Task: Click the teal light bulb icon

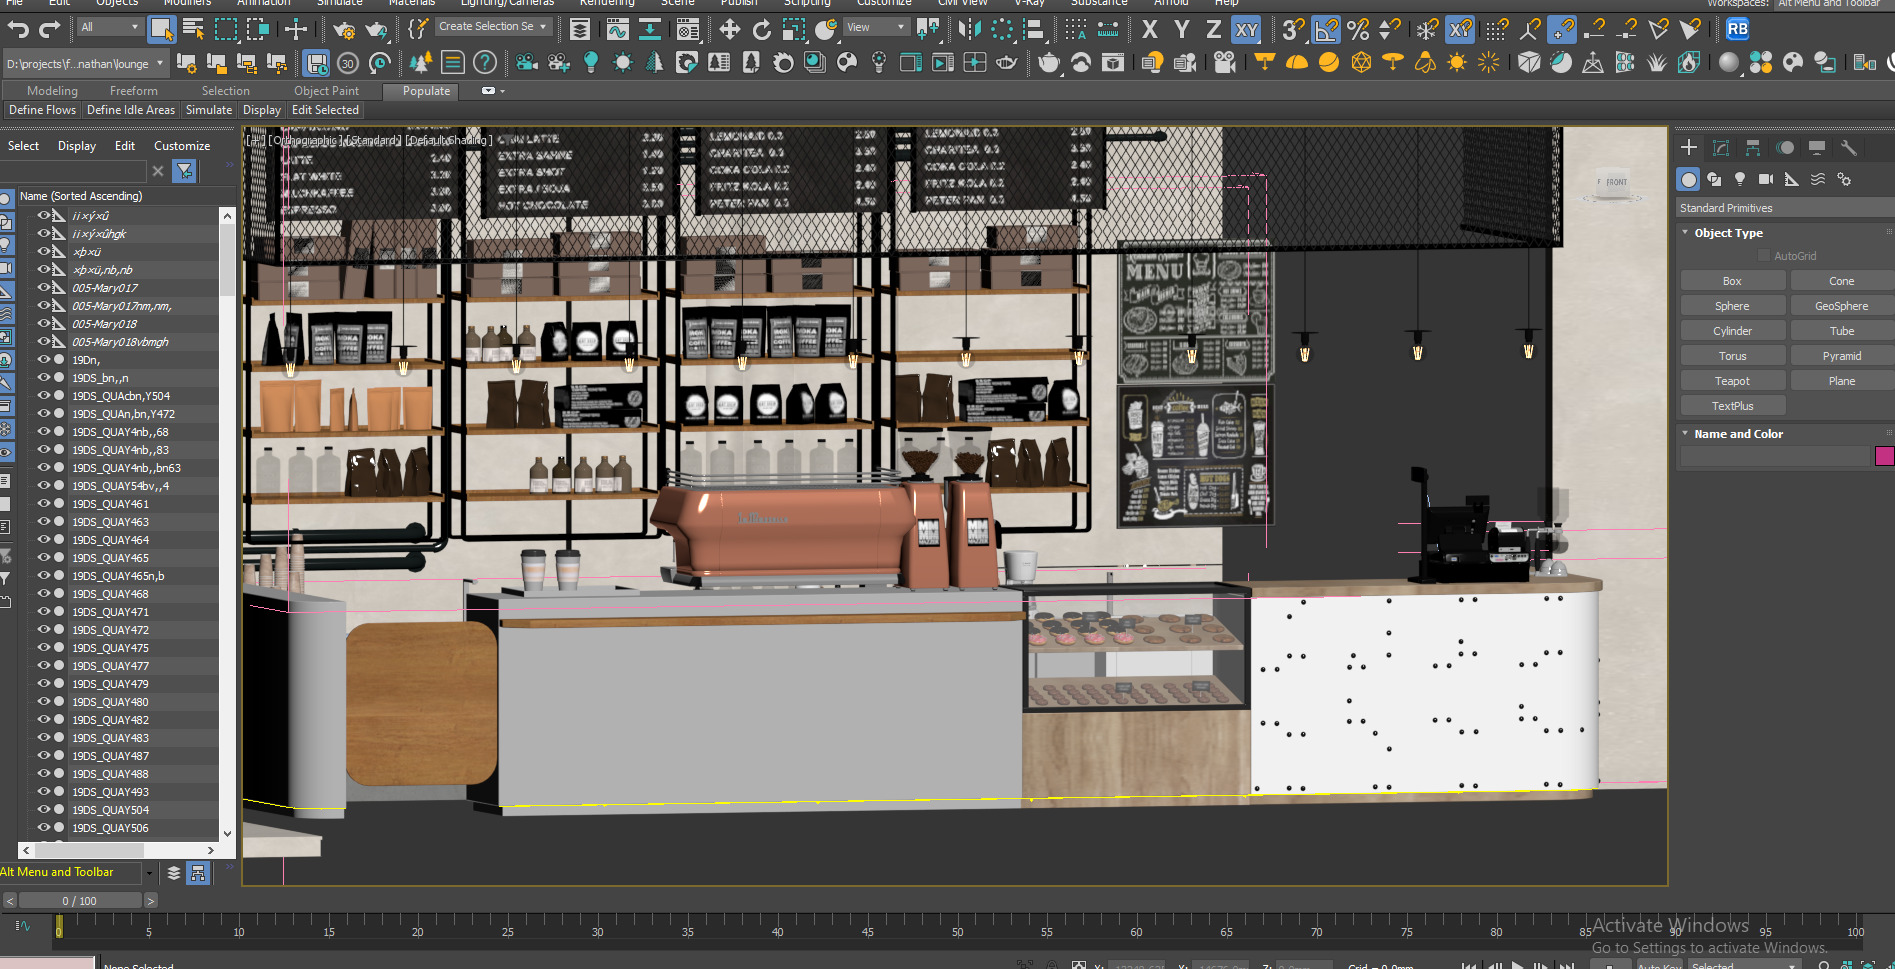Action: pyautogui.click(x=591, y=63)
